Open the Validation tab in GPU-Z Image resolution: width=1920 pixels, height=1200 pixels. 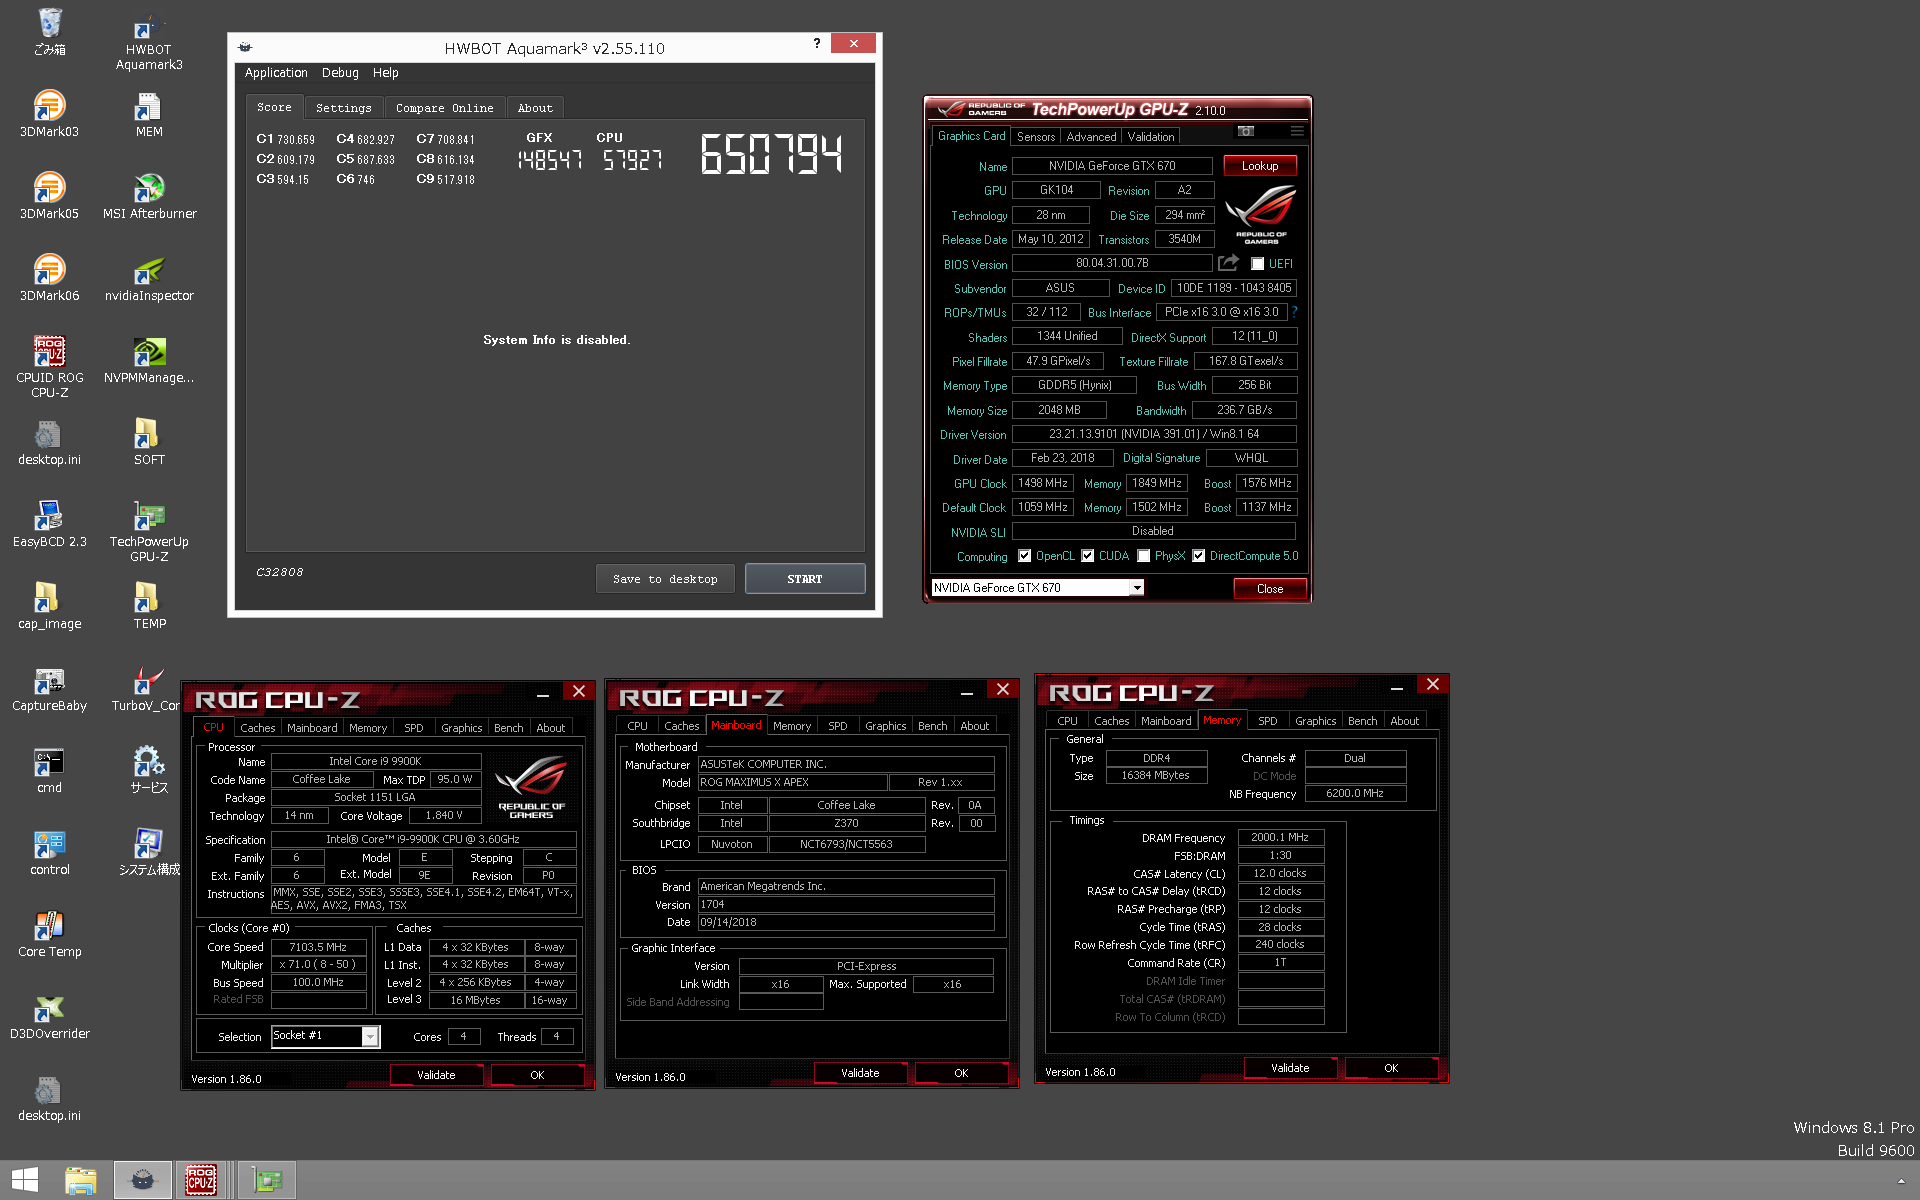coord(1151,137)
